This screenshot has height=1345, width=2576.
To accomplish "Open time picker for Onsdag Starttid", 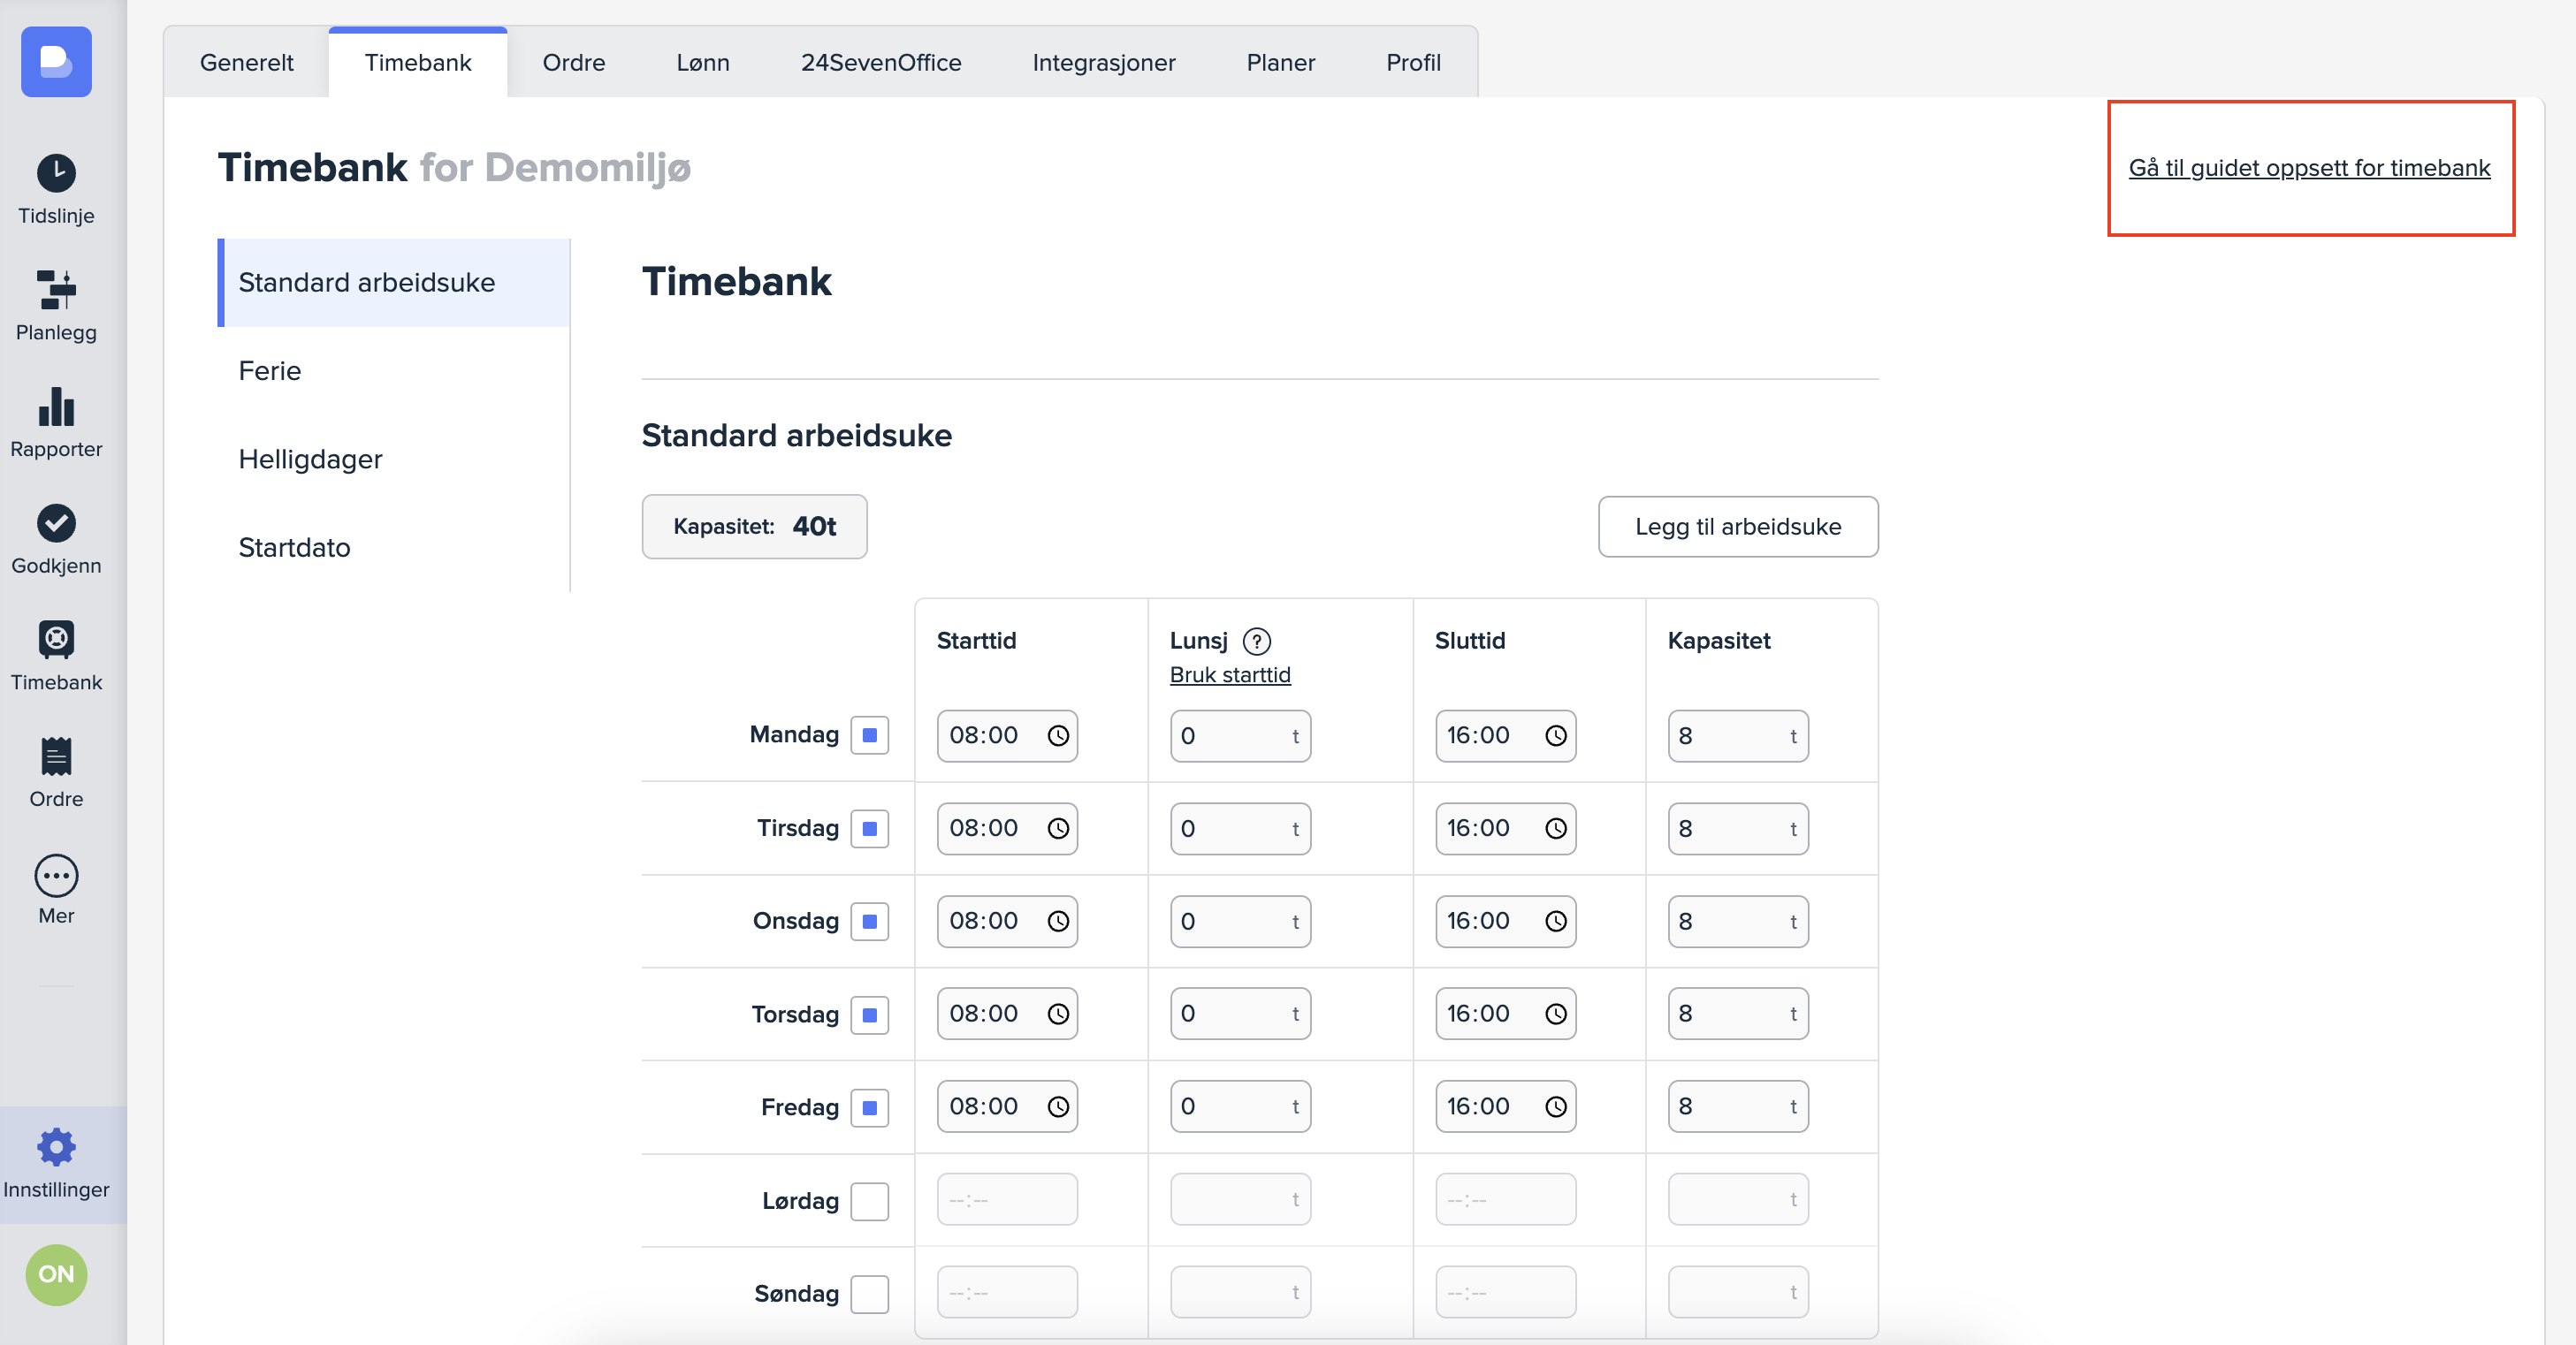I will tap(1058, 921).
